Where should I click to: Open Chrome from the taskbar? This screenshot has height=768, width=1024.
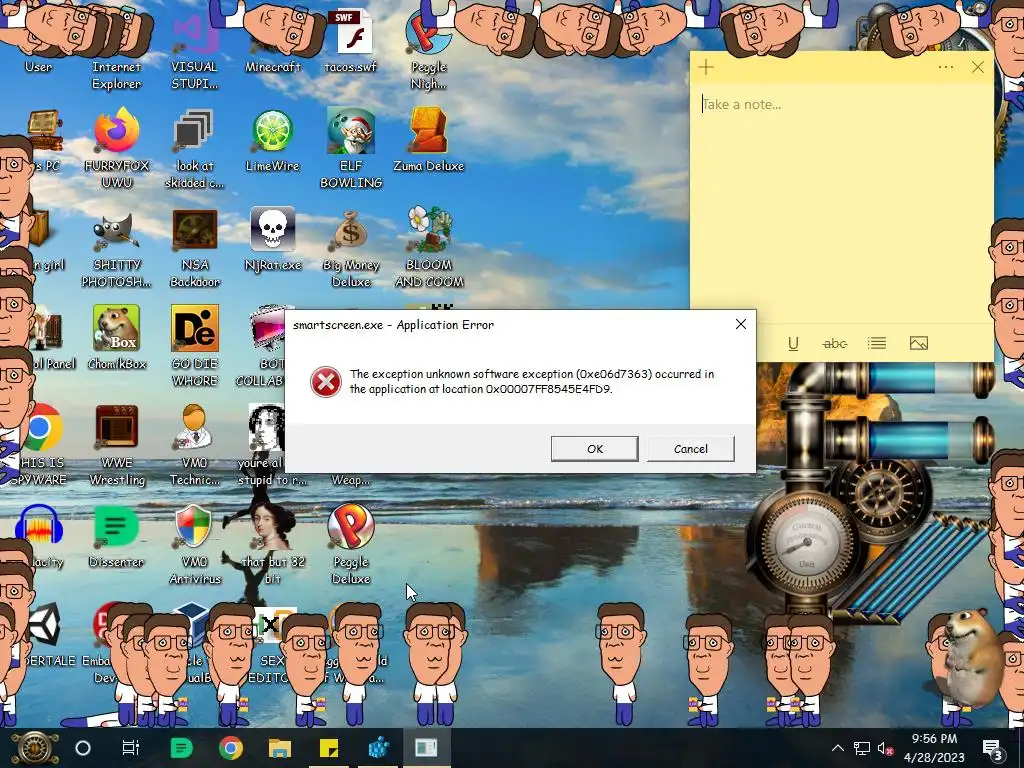231,748
